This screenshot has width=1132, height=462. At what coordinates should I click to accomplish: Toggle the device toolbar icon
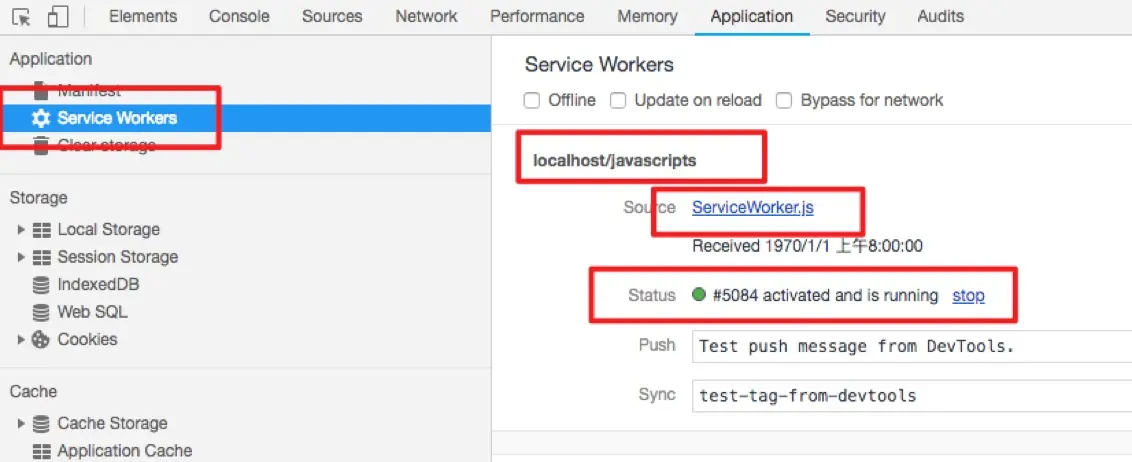[58, 17]
